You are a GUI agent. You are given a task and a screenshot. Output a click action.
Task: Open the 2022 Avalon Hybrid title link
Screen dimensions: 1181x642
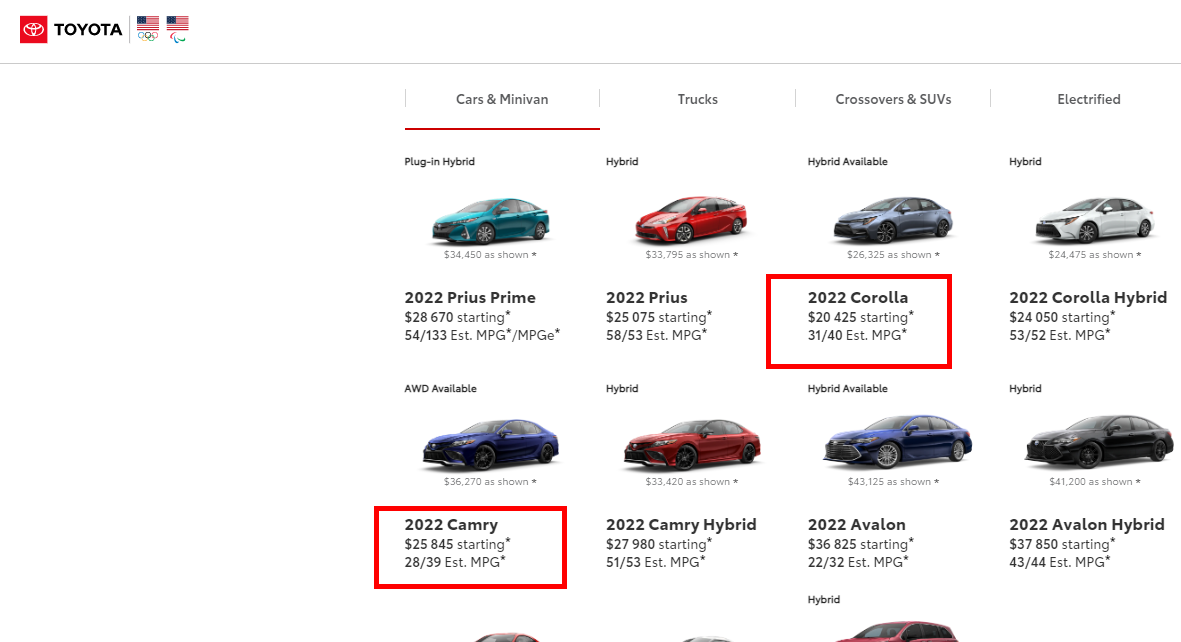pos(1087,524)
